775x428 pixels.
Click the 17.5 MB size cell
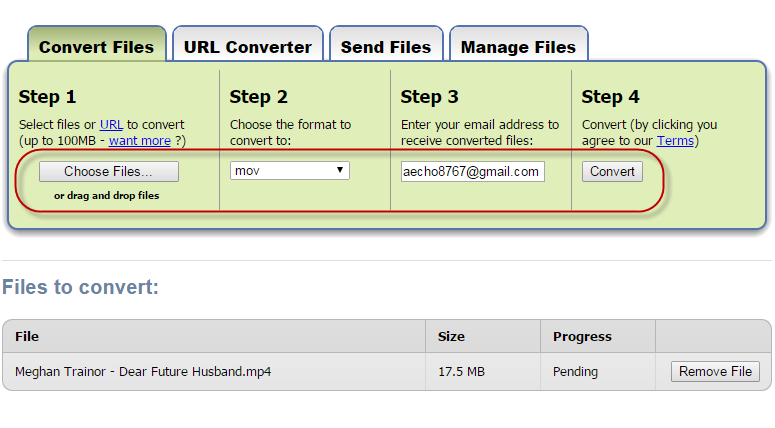(461, 372)
